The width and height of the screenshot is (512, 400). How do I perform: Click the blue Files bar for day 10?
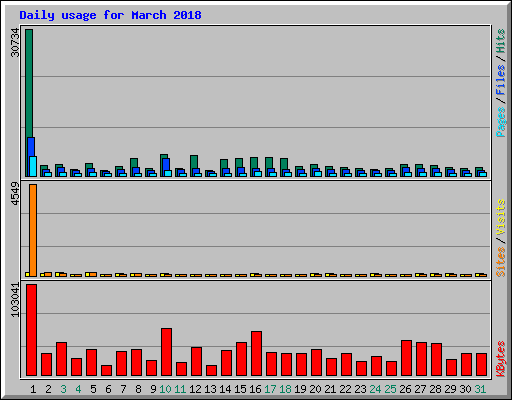coord(166,165)
